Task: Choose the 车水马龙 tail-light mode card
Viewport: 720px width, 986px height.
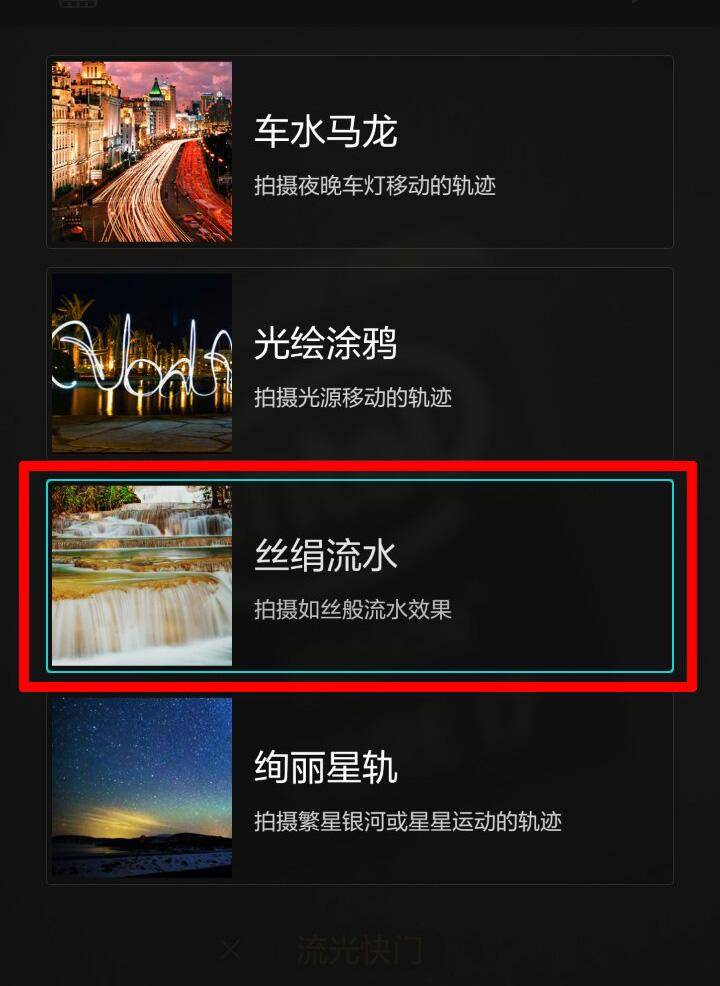Action: tap(360, 152)
